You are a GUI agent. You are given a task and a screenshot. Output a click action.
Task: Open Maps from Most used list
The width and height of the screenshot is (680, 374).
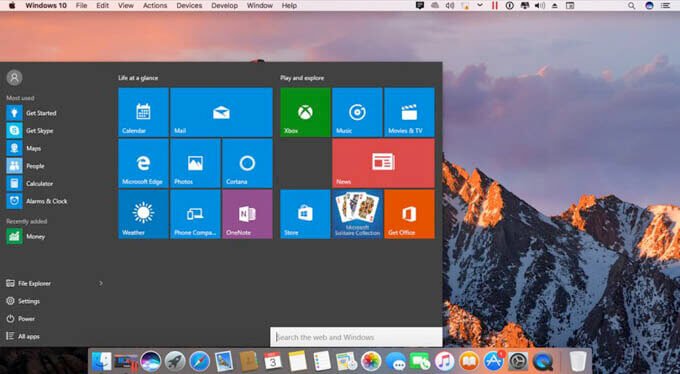tap(24, 148)
